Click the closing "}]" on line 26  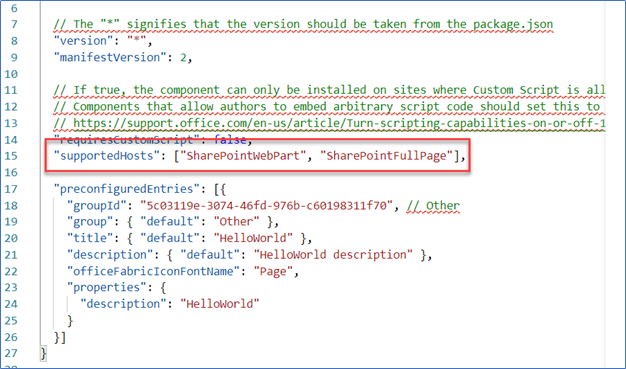tap(60, 337)
